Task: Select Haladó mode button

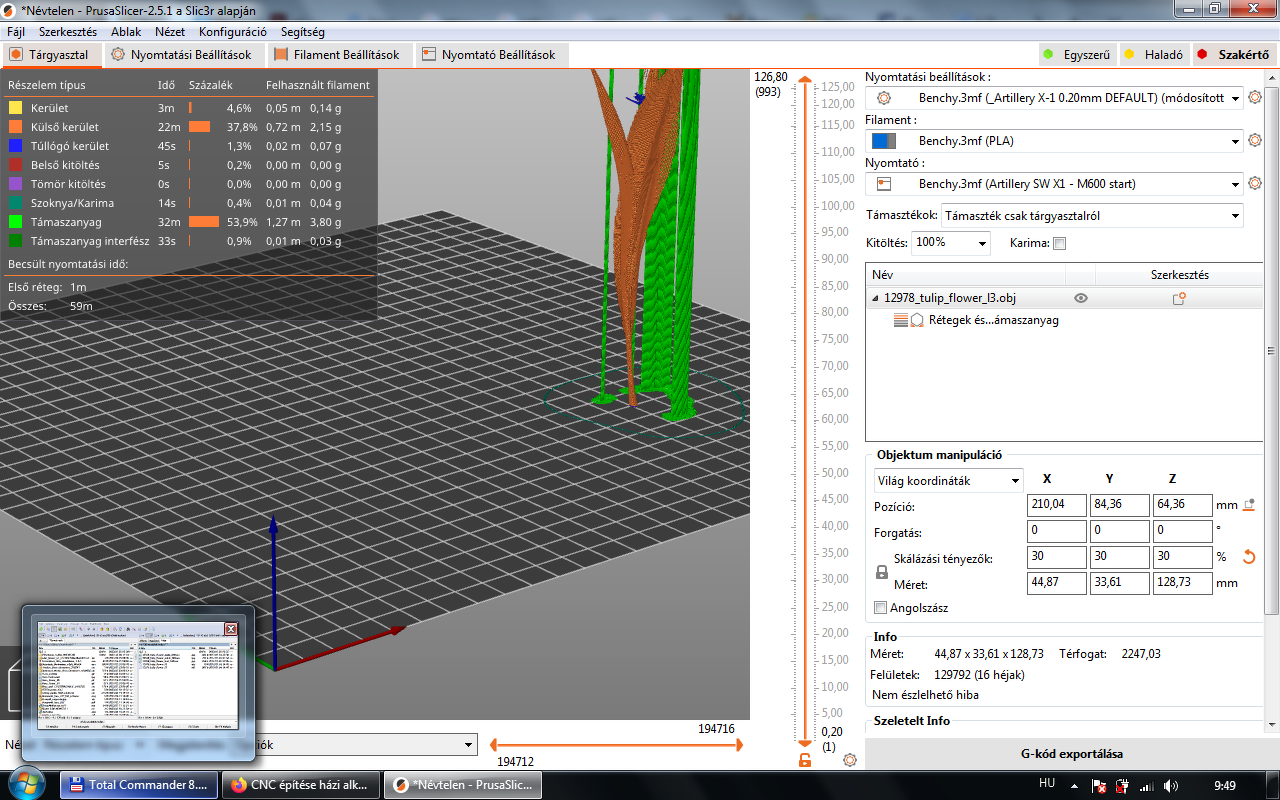Action: [x=1152, y=55]
